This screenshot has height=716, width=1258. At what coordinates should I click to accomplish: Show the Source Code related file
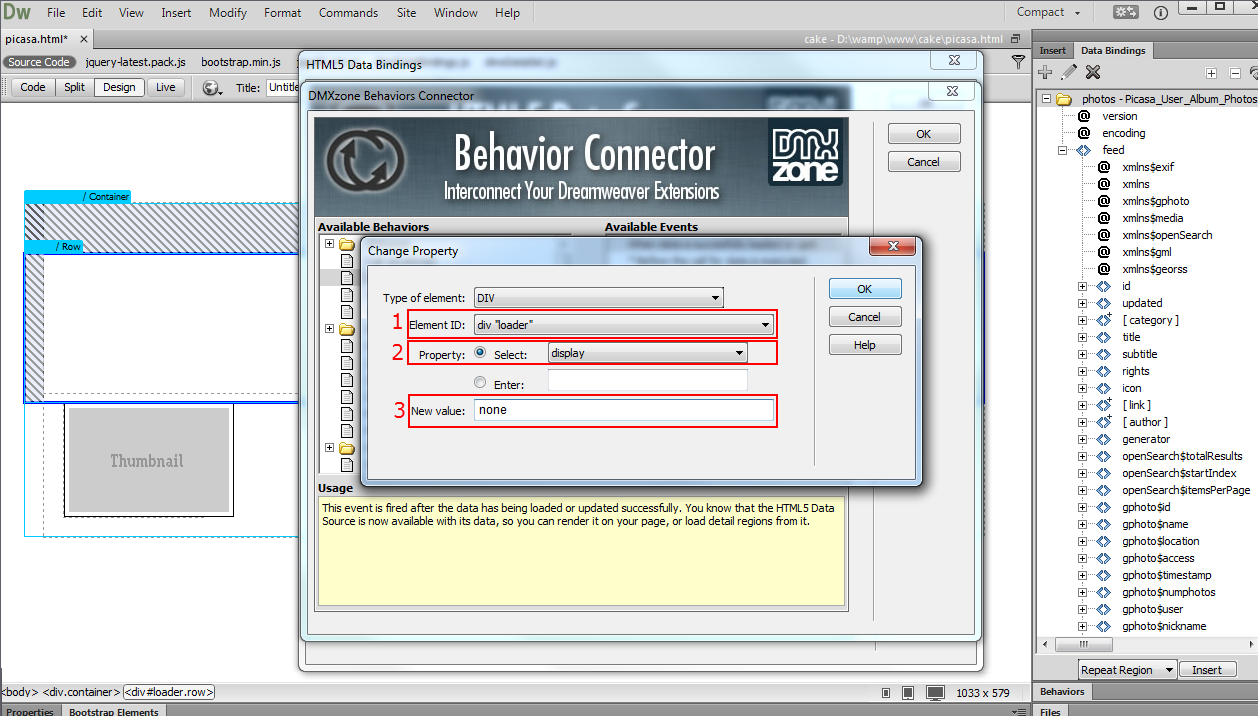click(x=40, y=62)
